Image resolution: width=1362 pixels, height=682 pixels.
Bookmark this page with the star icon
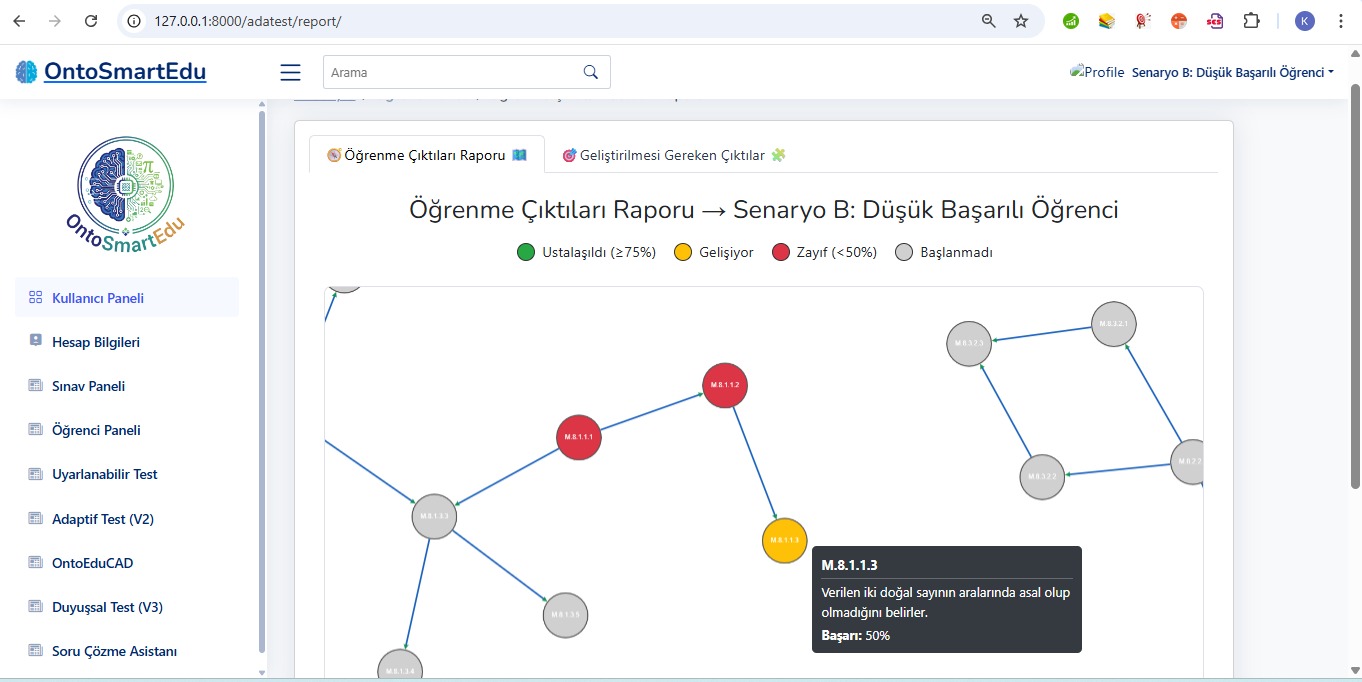(x=1020, y=21)
